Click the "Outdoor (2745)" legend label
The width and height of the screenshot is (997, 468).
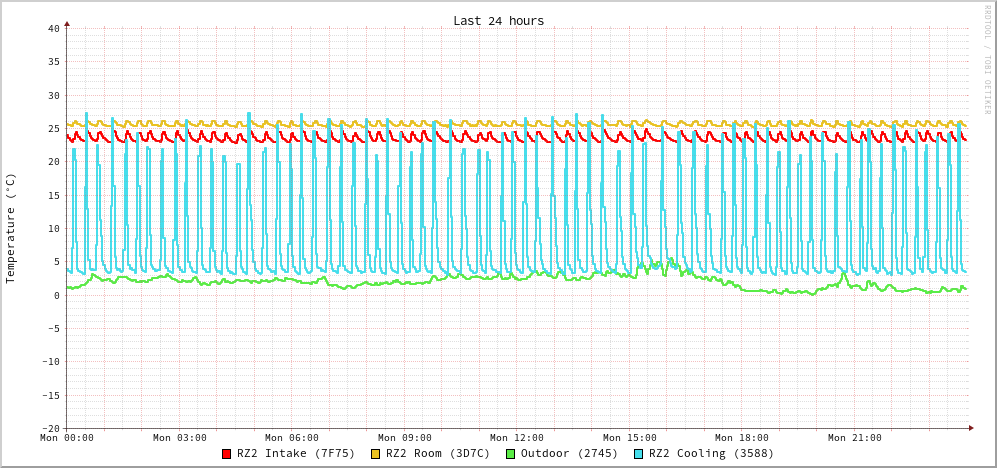pyautogui.click(x=569, y=454)
